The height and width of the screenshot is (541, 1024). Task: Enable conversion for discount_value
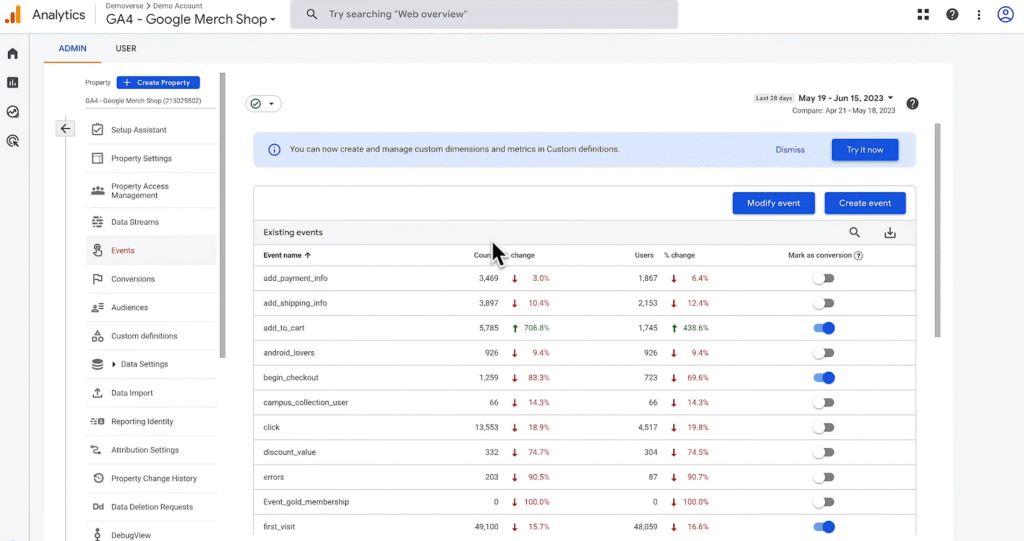[824, 452]
